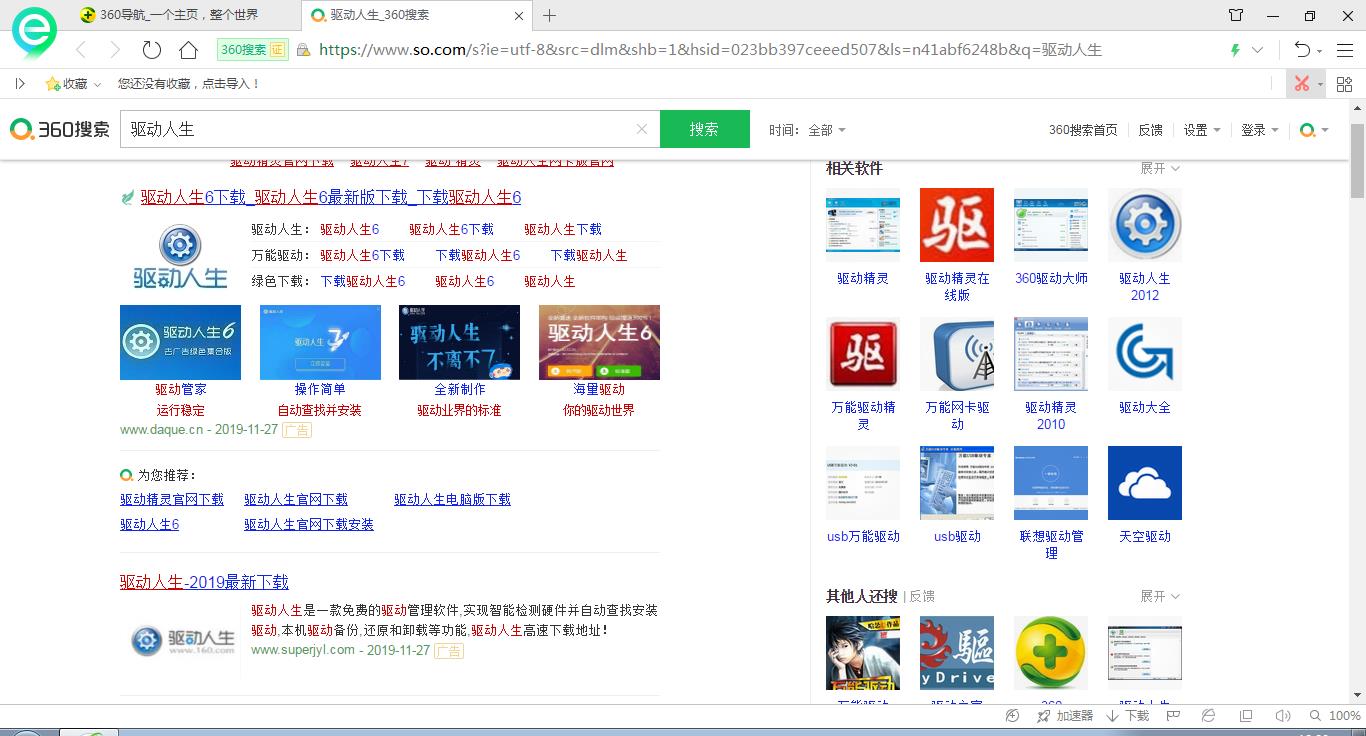Click the browser refresh button

(152, 50)
